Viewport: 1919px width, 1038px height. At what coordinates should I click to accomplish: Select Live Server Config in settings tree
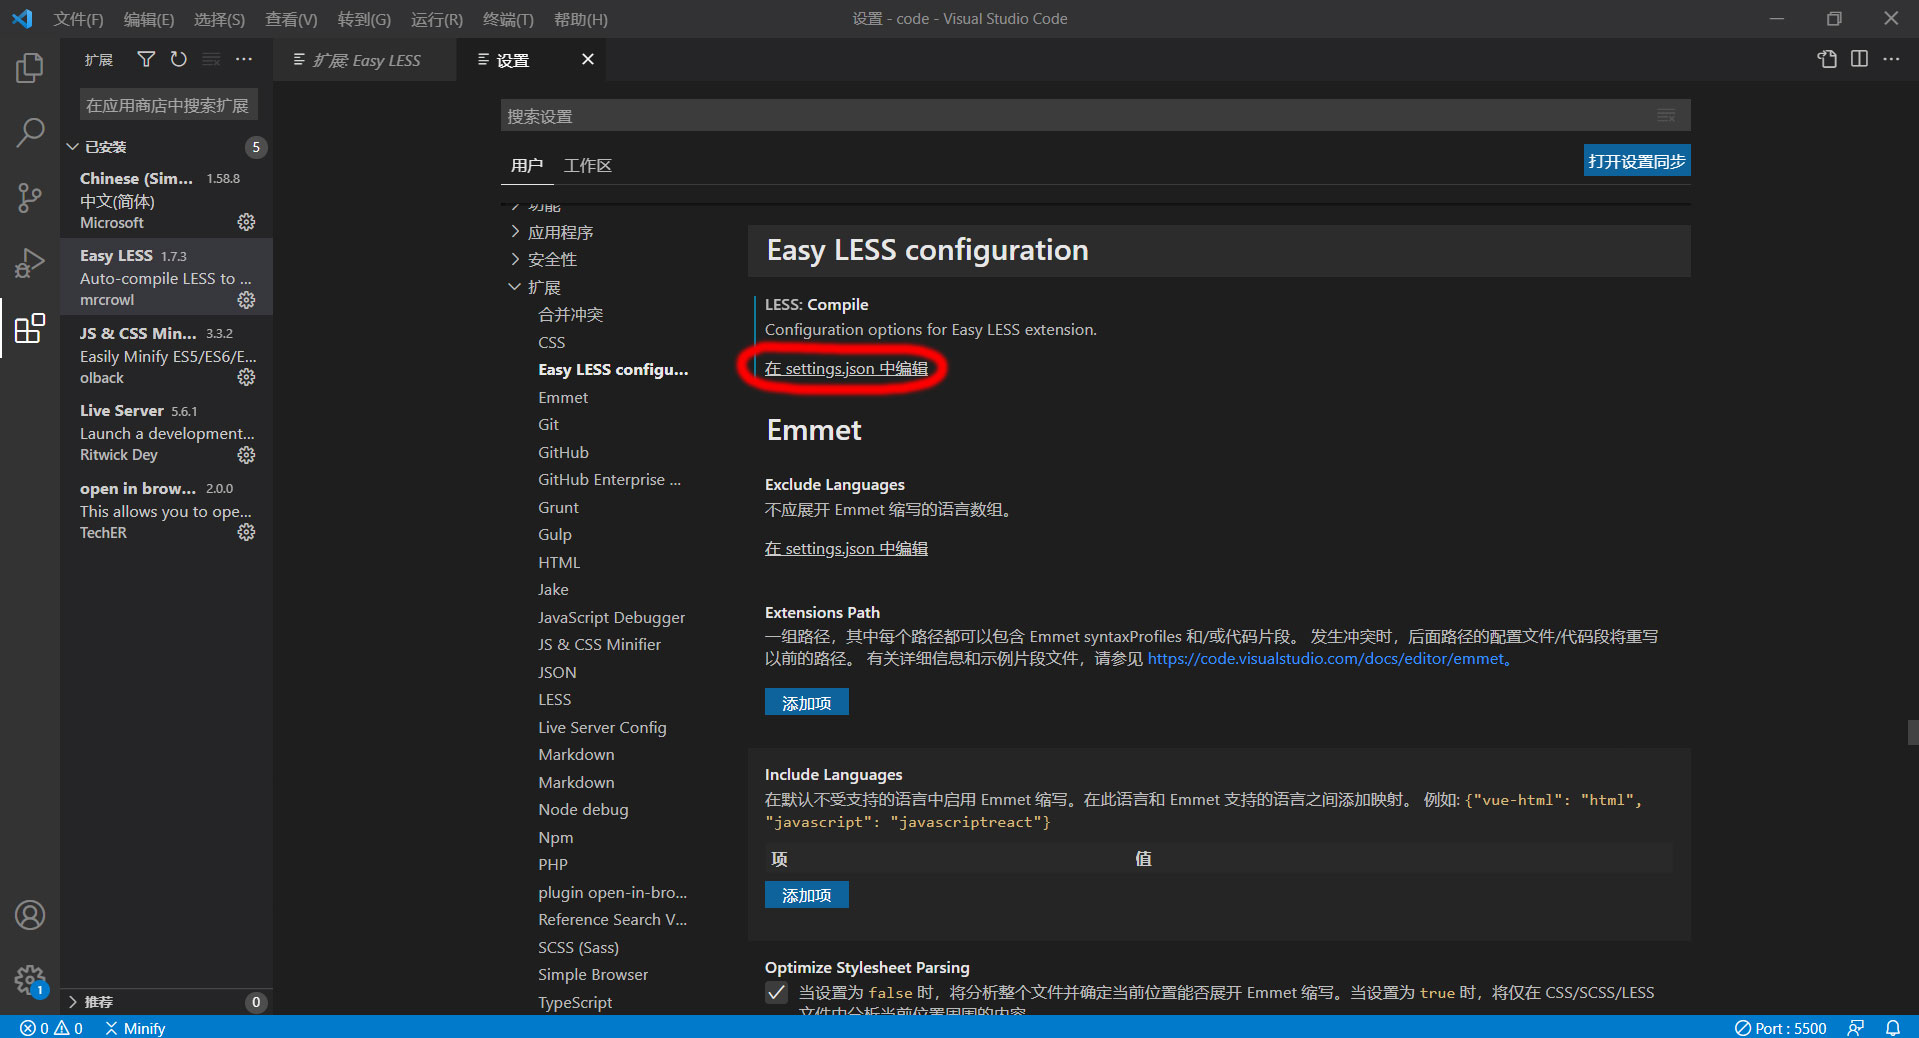tap(602, 728)
